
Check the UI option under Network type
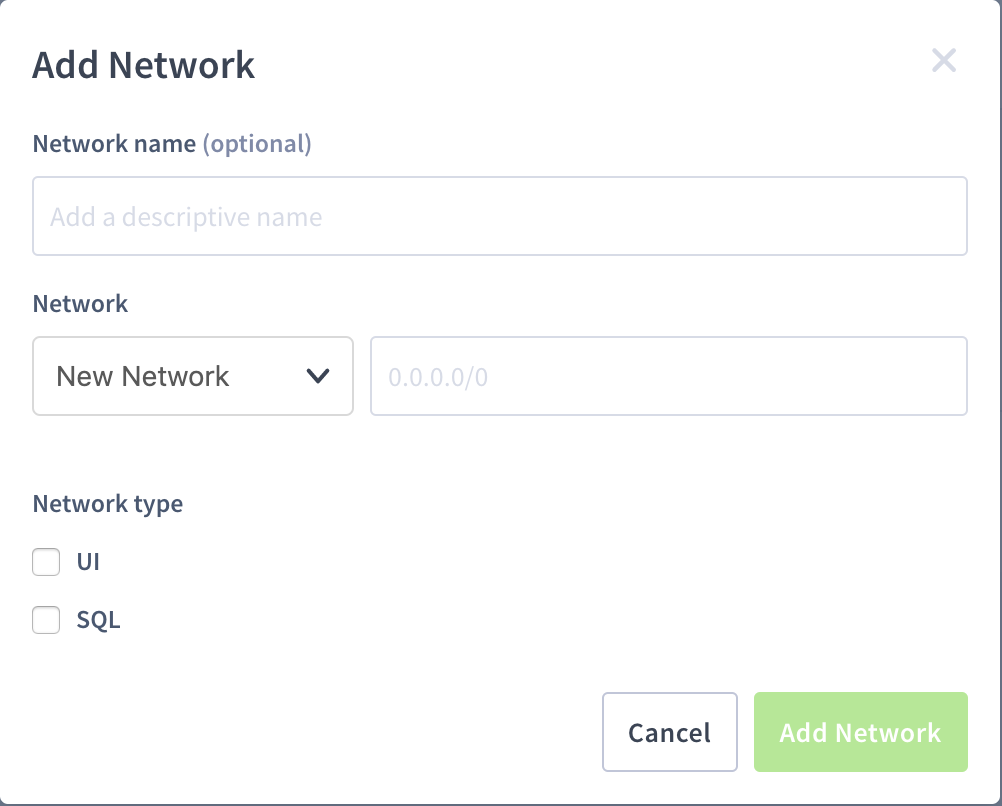click(46, 562)
